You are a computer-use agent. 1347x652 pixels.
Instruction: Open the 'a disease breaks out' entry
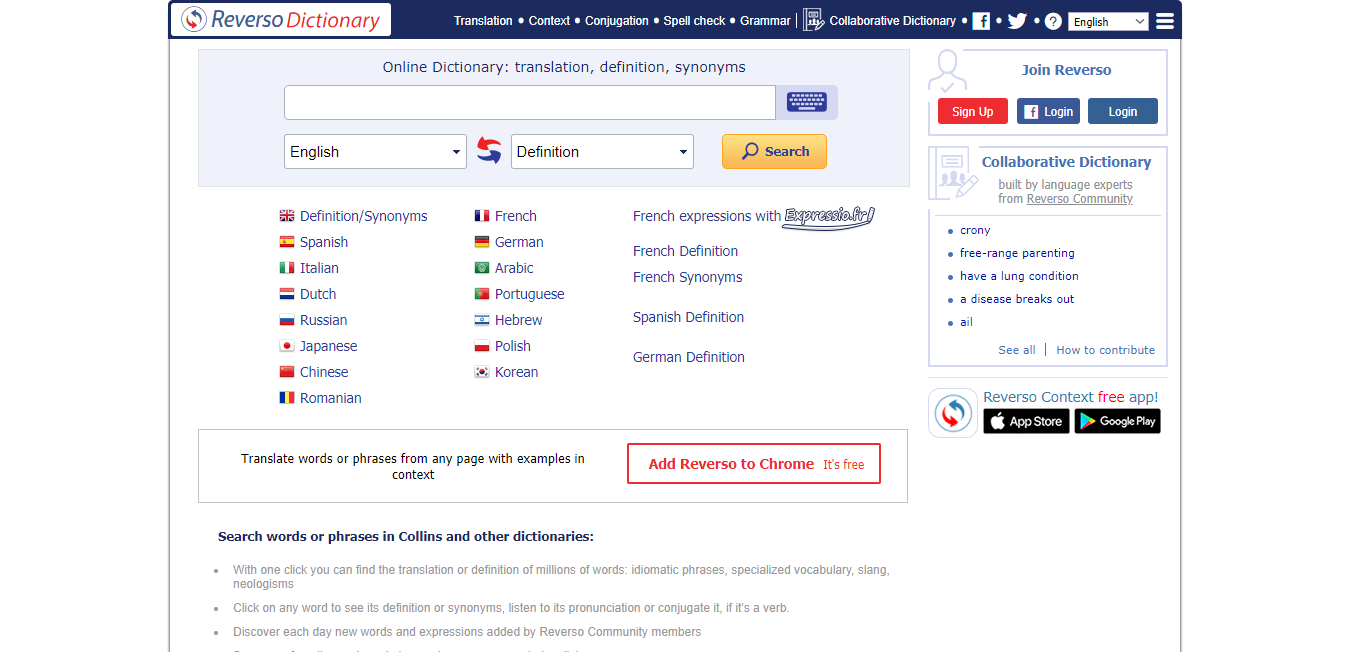click(x=1017, y=299)
